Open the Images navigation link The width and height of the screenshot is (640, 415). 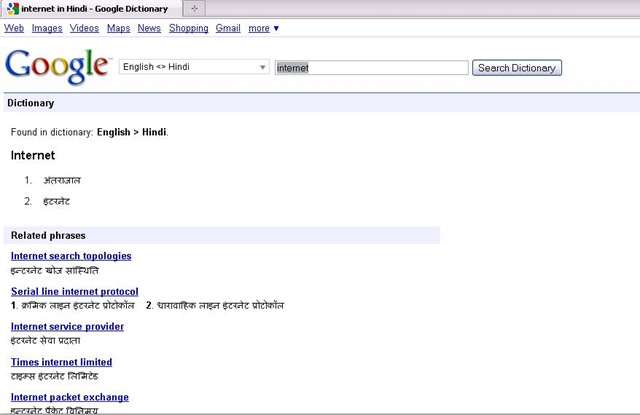(47, 28)
